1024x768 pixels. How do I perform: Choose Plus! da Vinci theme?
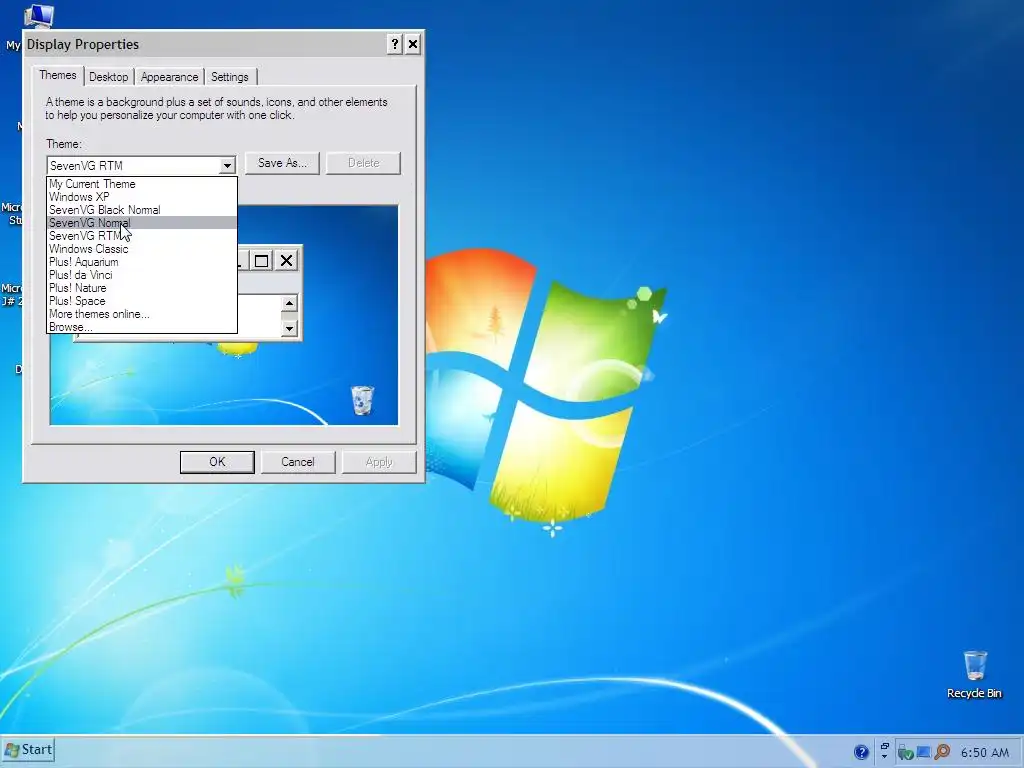click(x=142, y=275)
